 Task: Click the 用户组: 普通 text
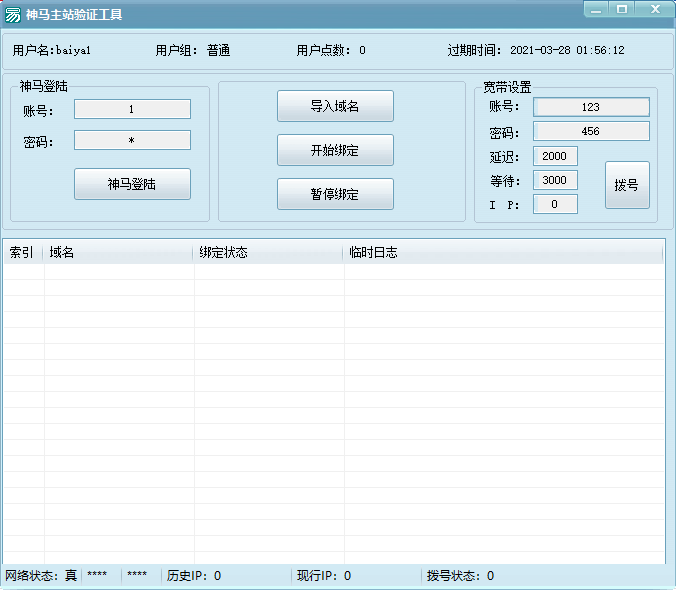(193, 50)
